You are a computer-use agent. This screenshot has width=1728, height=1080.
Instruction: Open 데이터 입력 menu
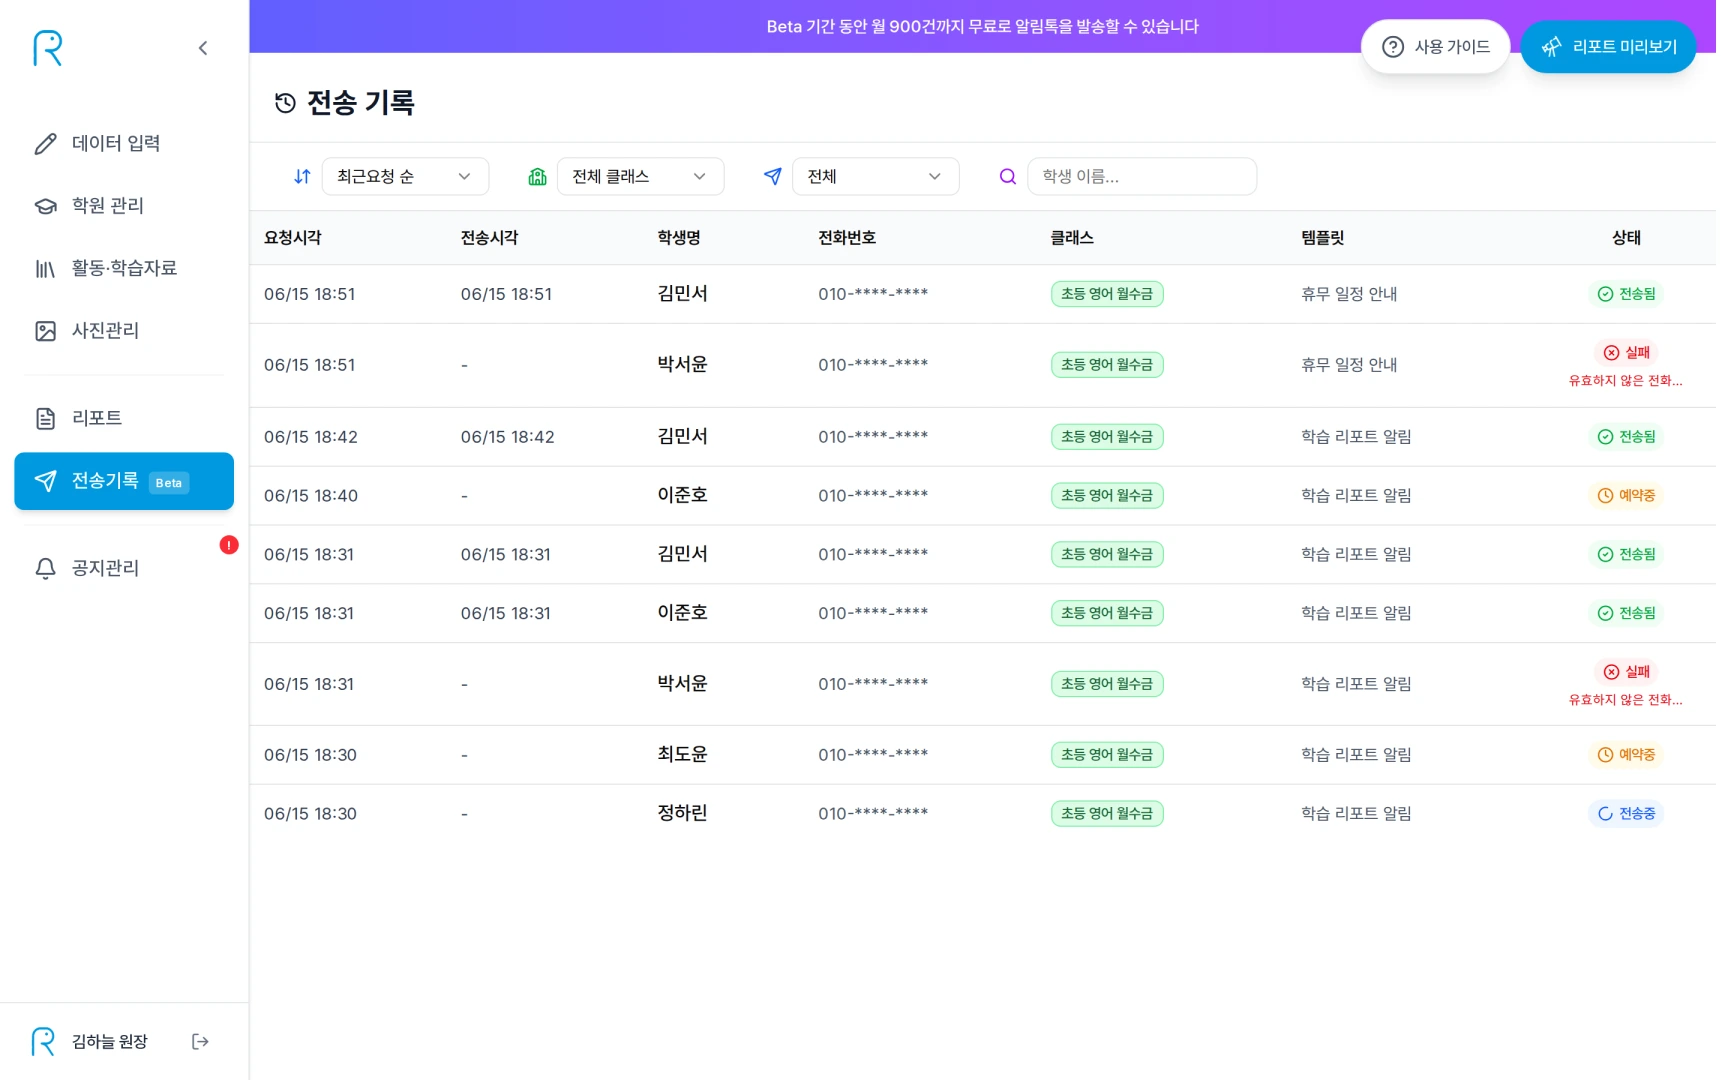point(124,144)
